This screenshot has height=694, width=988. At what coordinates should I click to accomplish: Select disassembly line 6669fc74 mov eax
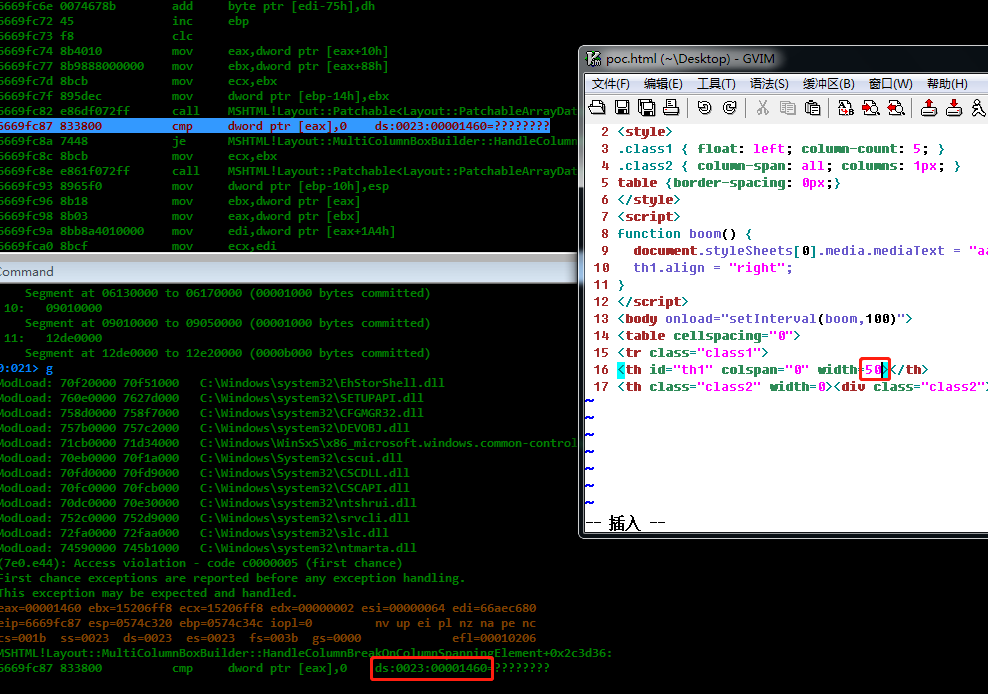pyautogui.click(x=194, y=51)
